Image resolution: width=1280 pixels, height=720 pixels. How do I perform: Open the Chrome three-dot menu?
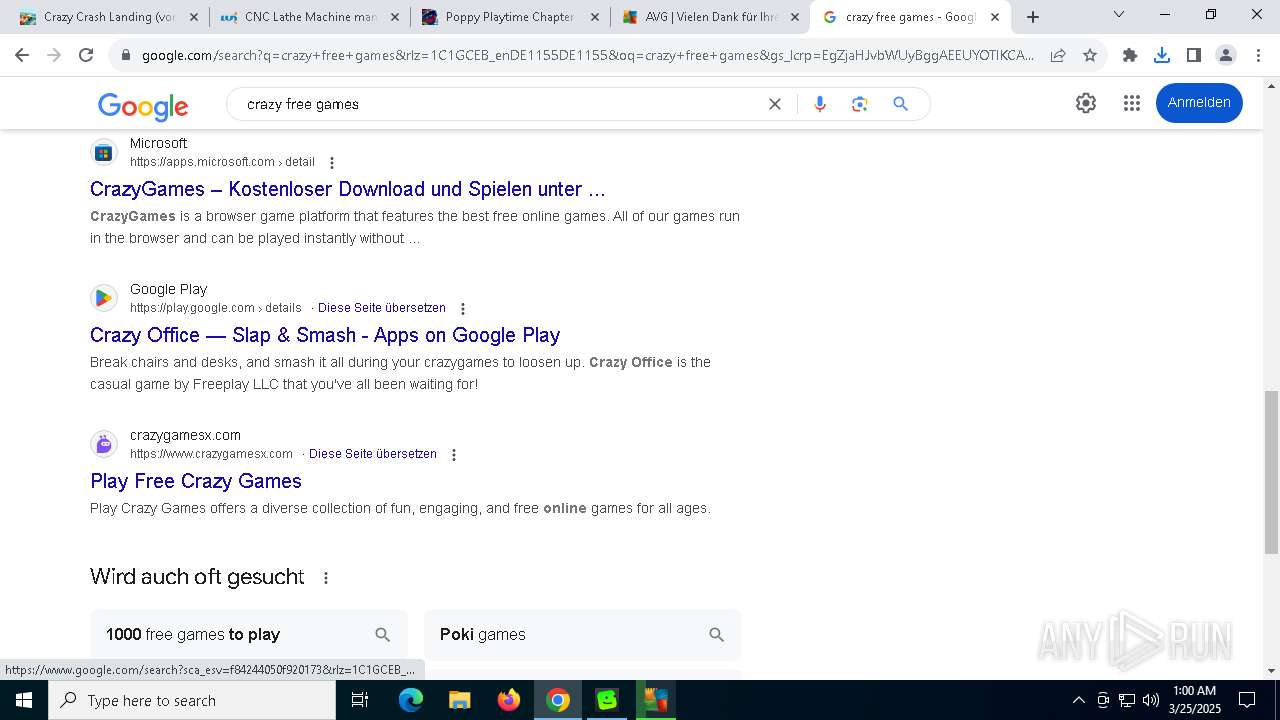coord(1258,55)
